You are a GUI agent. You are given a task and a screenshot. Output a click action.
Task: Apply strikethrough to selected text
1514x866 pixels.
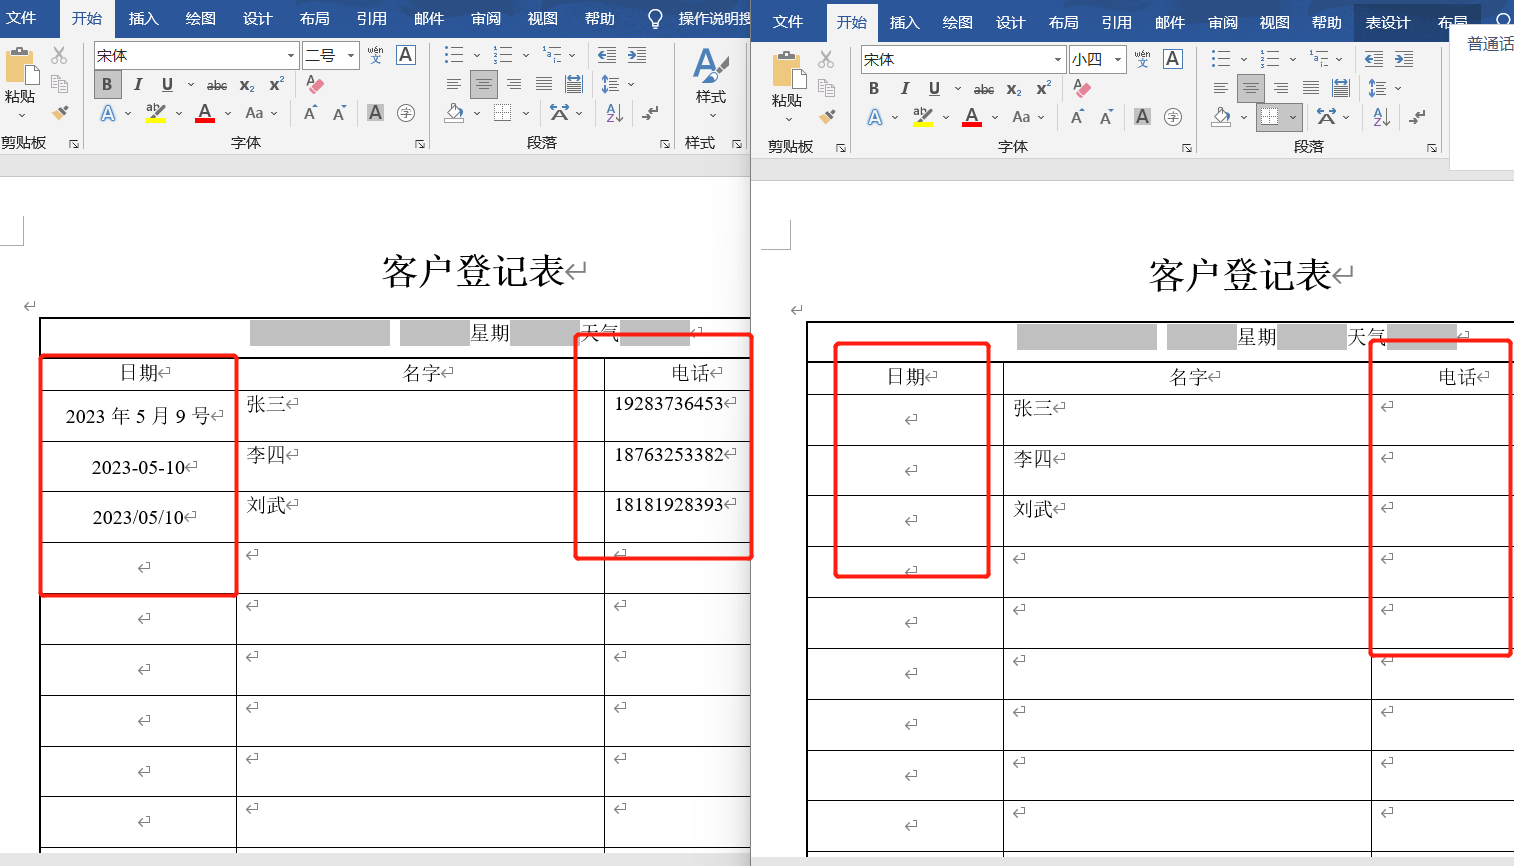coord(217,84)
